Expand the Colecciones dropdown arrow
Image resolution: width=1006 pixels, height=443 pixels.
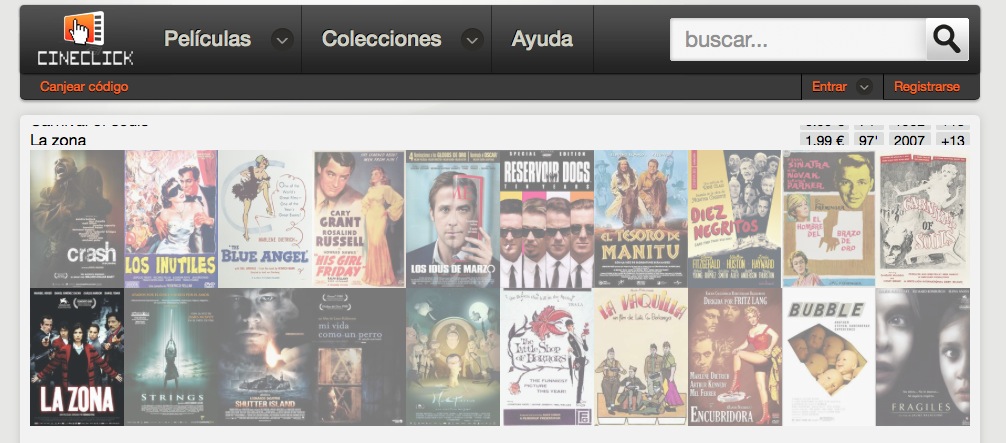pos(472,40)
